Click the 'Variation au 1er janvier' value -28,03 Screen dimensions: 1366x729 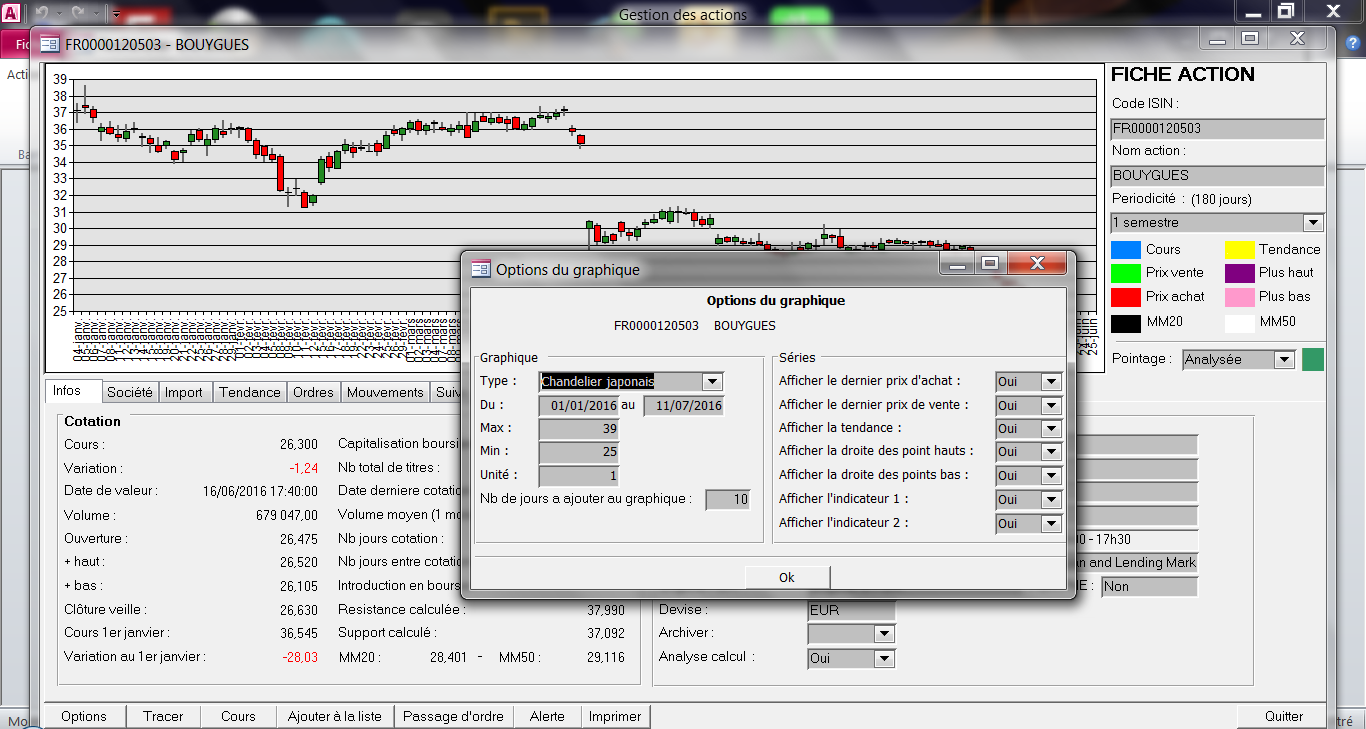pyautogui.click(x=300, y=657)
